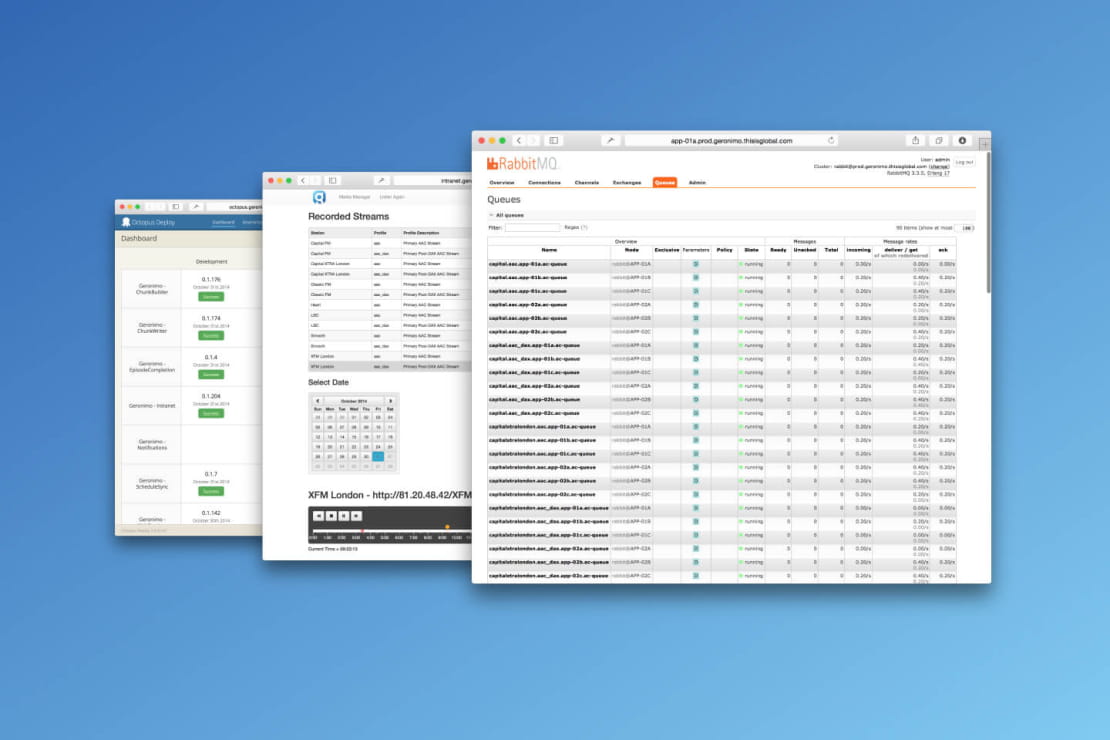Click the RabbitMQ window address bar

731,140
